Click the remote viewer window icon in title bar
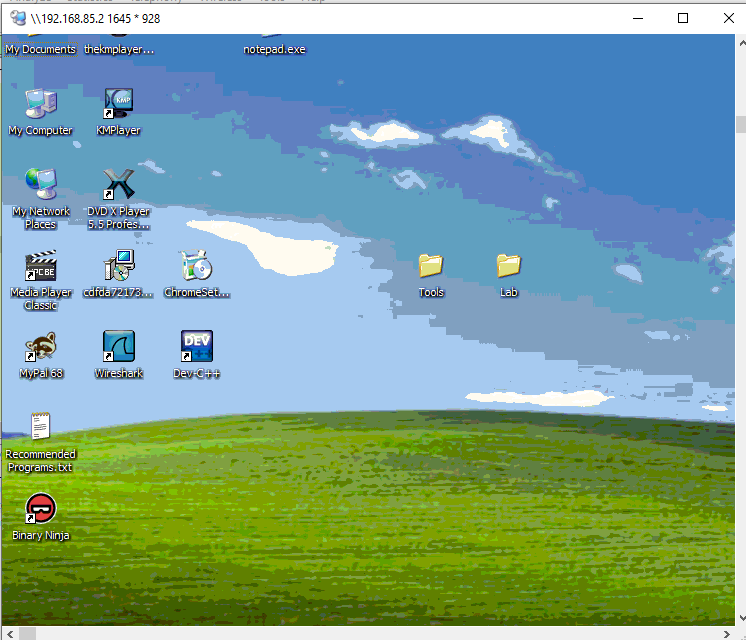 coord(17,18)
